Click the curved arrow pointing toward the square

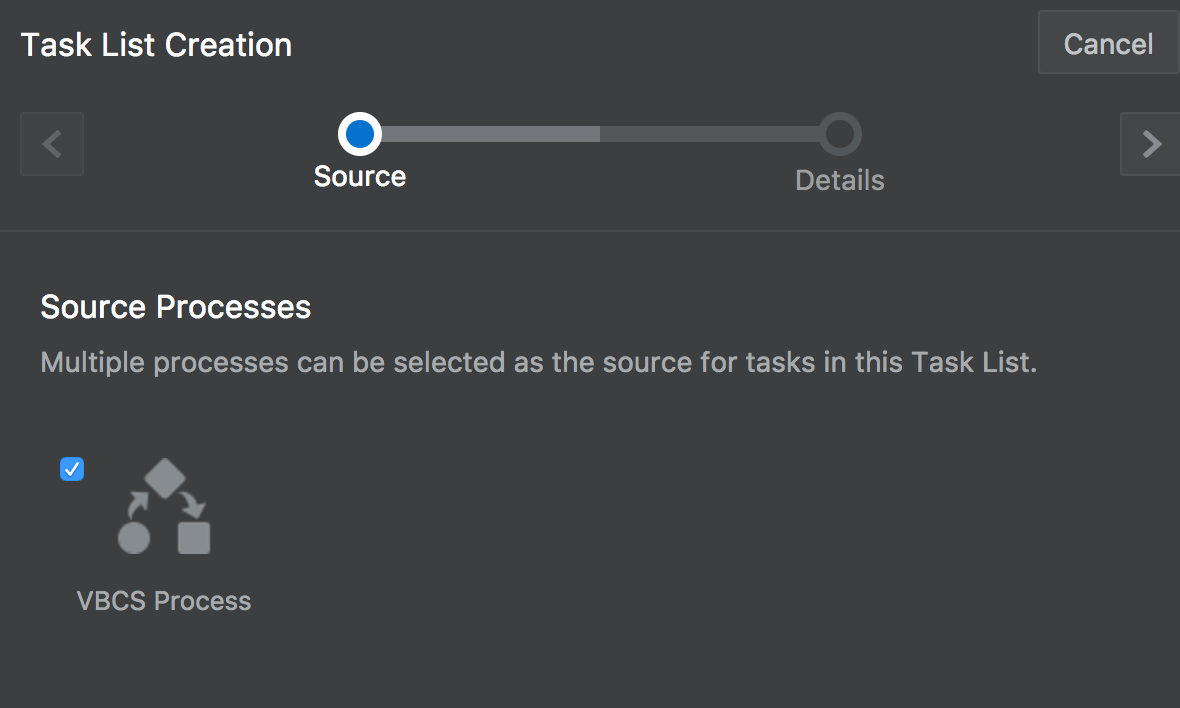(193, 505)
